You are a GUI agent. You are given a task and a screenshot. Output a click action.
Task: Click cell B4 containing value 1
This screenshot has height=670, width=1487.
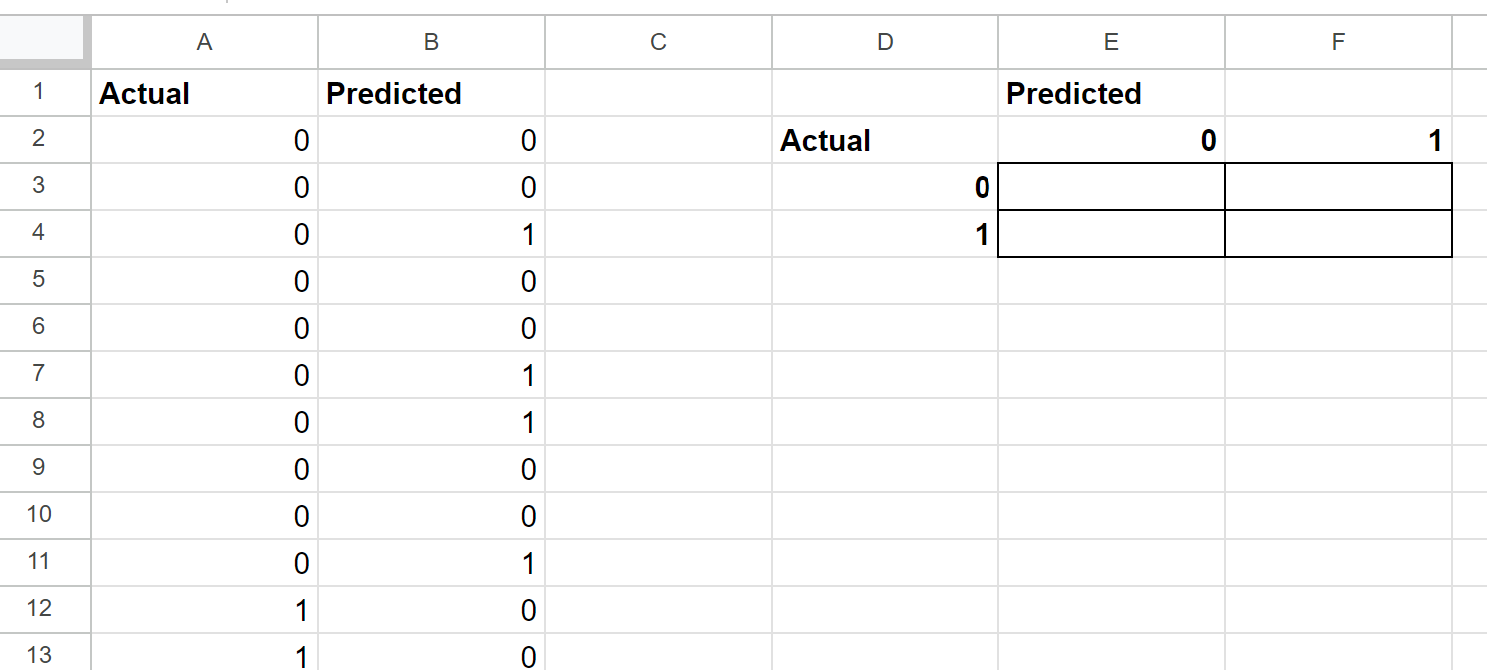tap(431, 234)
